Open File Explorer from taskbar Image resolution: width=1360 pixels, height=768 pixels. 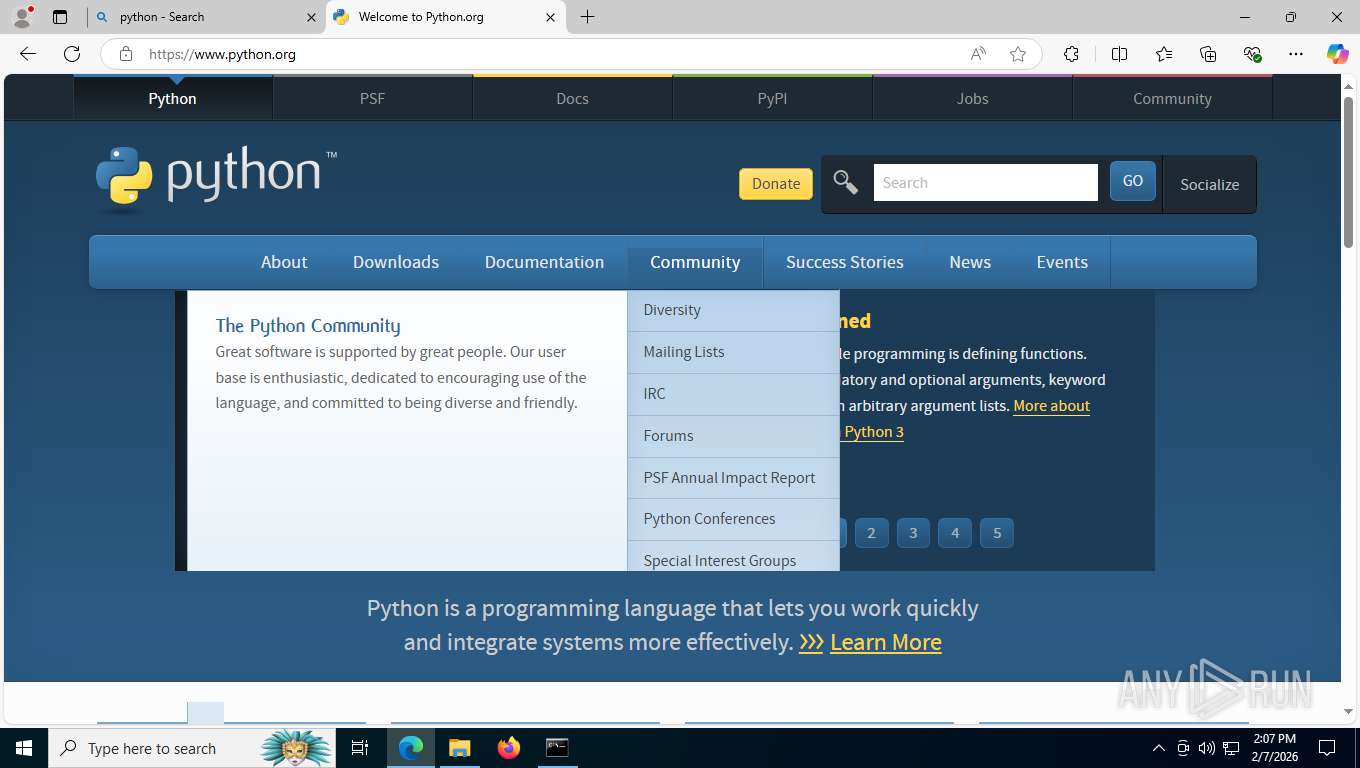point(459,748)
